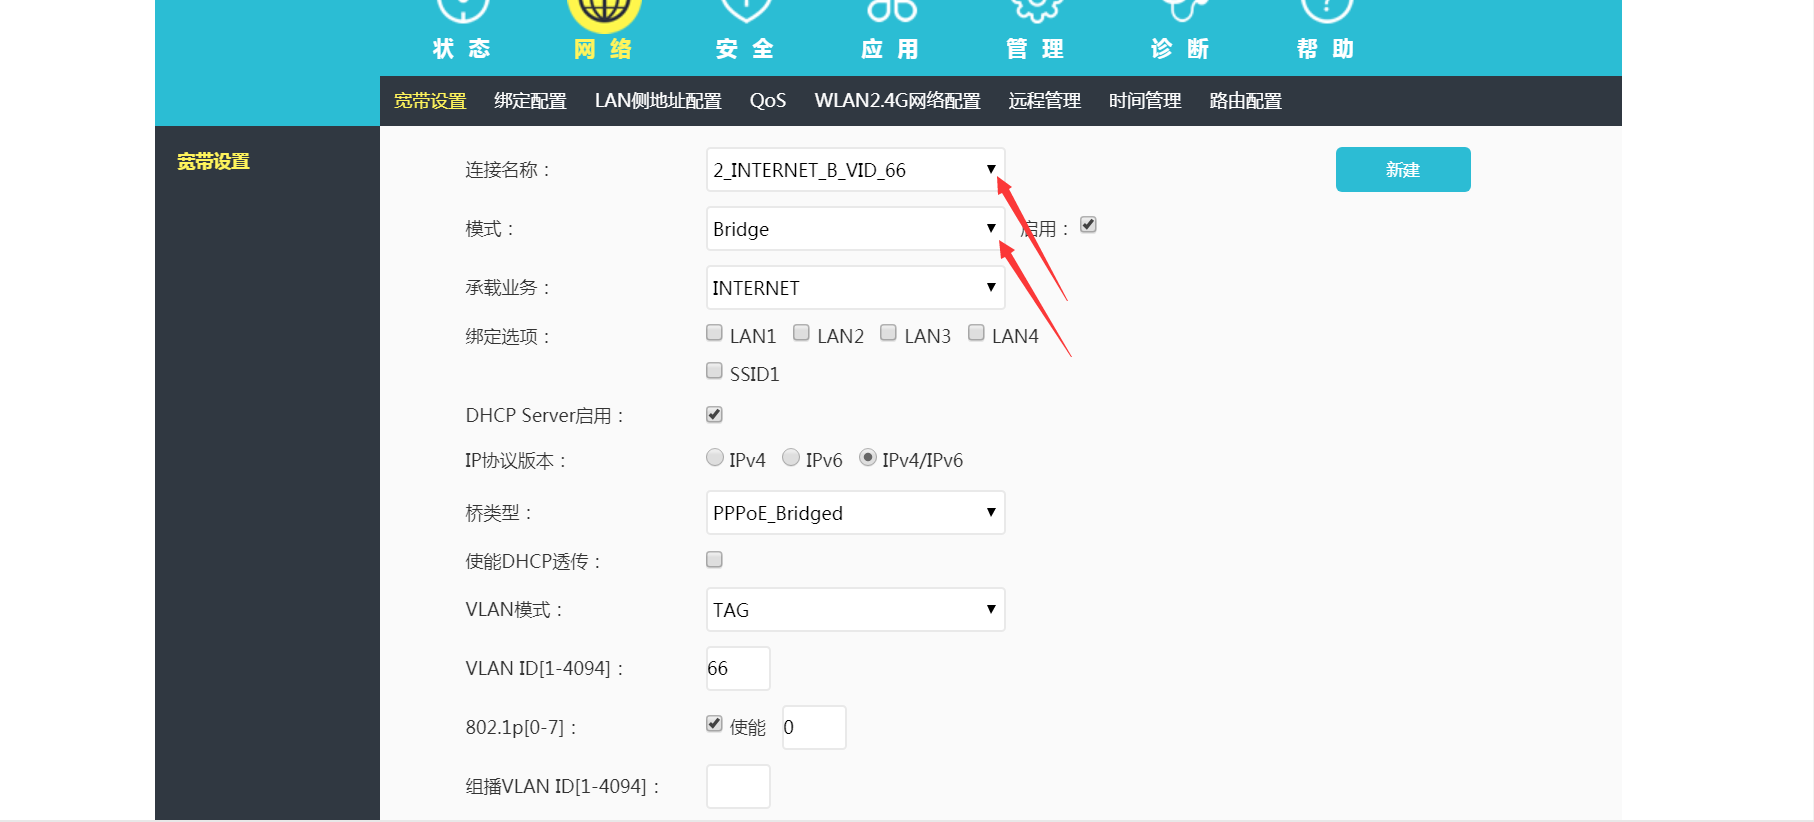1814x822 pixels.
Task: Click the 802.1p priority value field
Action: click(814, 727)
